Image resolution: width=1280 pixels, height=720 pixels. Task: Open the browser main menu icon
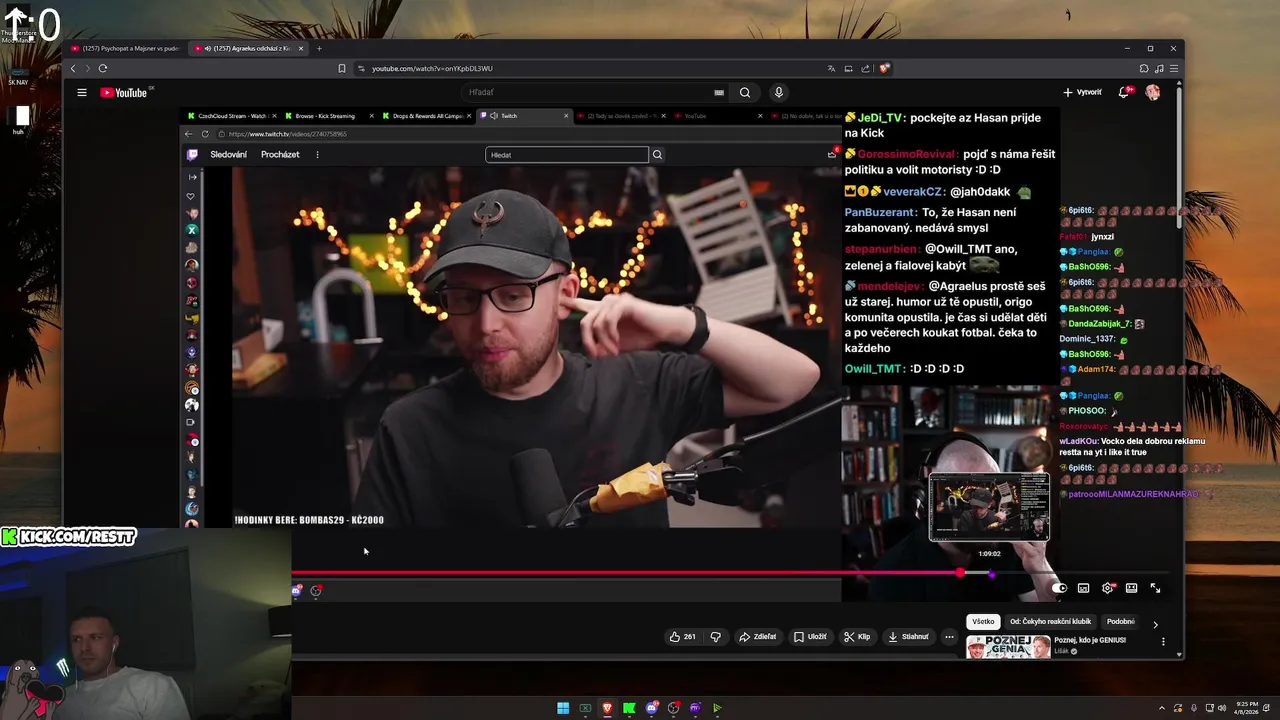pyautogui.click(x=1175, y=68)
